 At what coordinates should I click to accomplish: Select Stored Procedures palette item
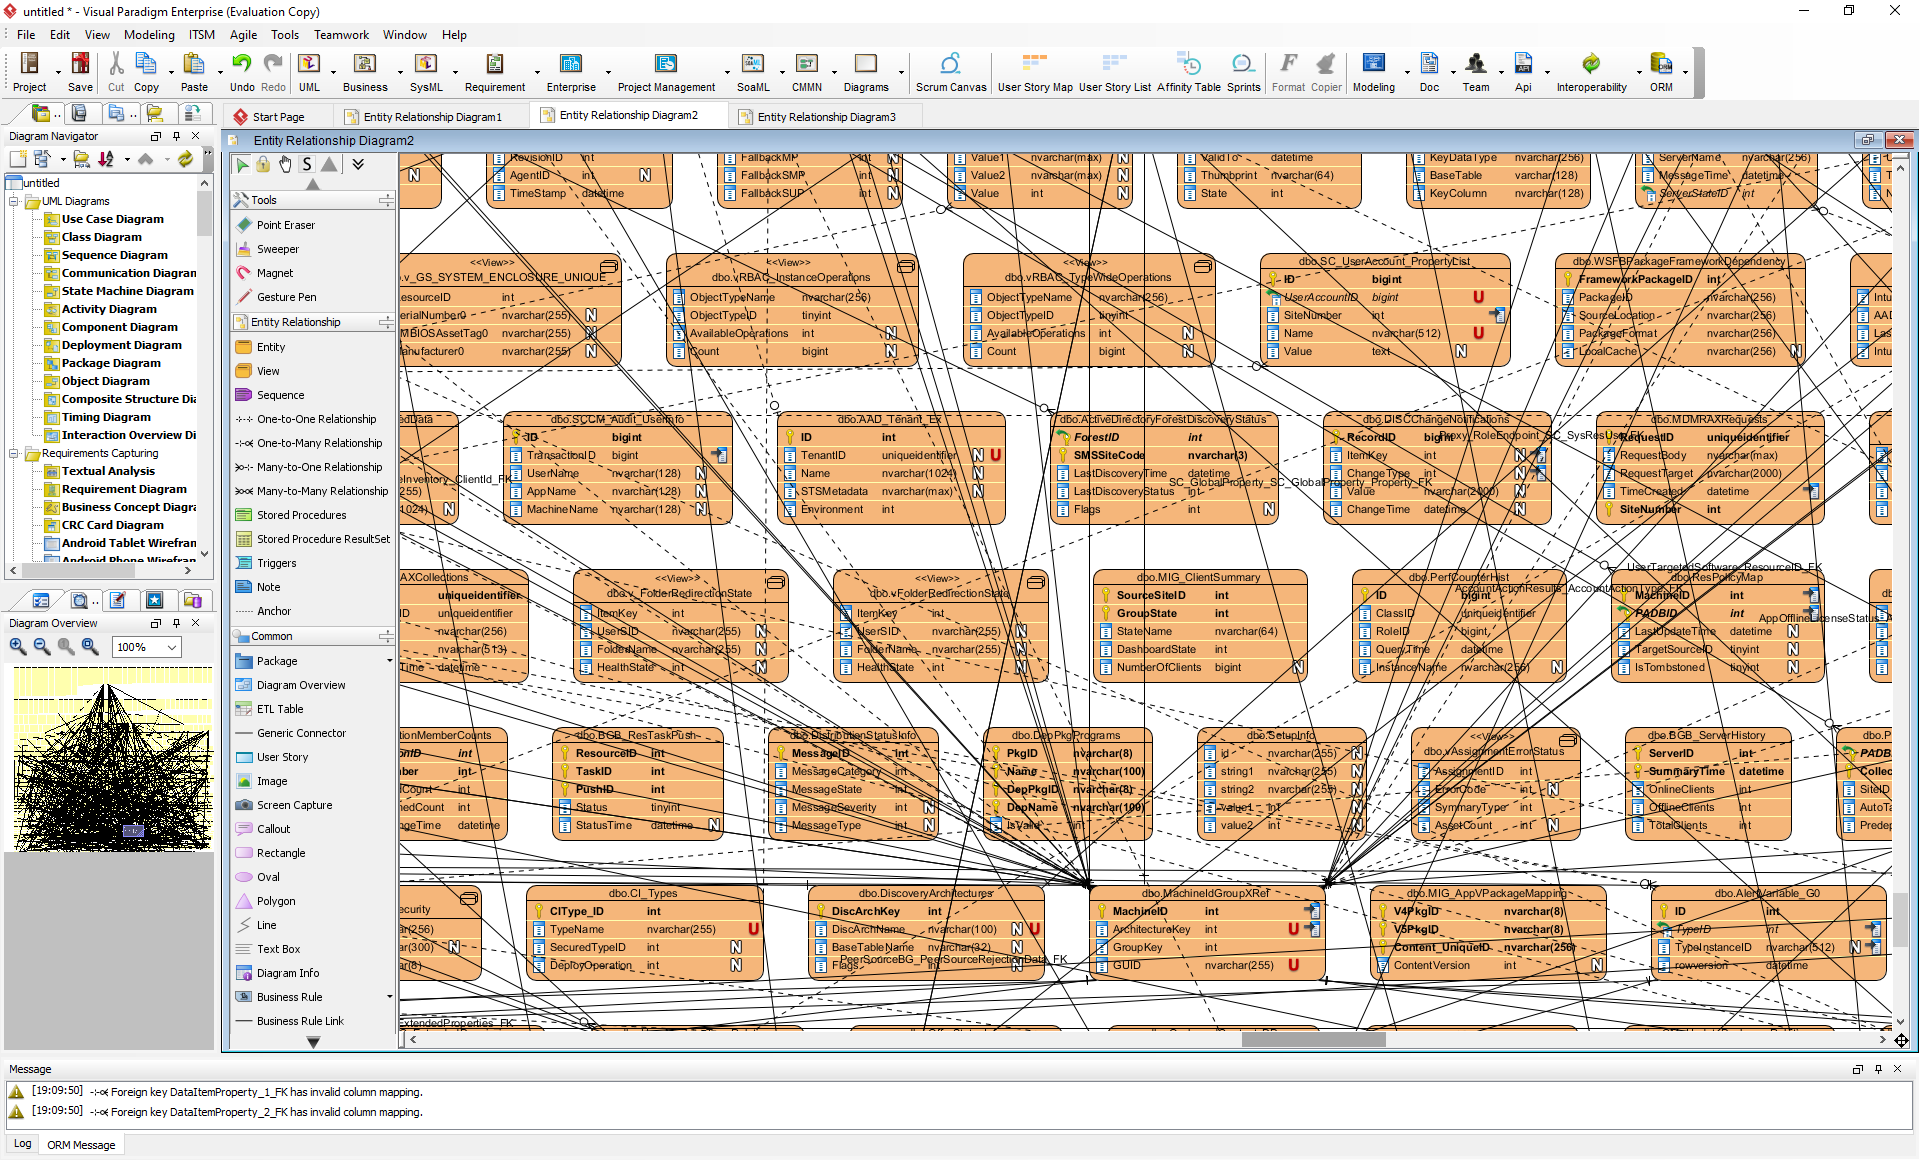click(301, 515)
